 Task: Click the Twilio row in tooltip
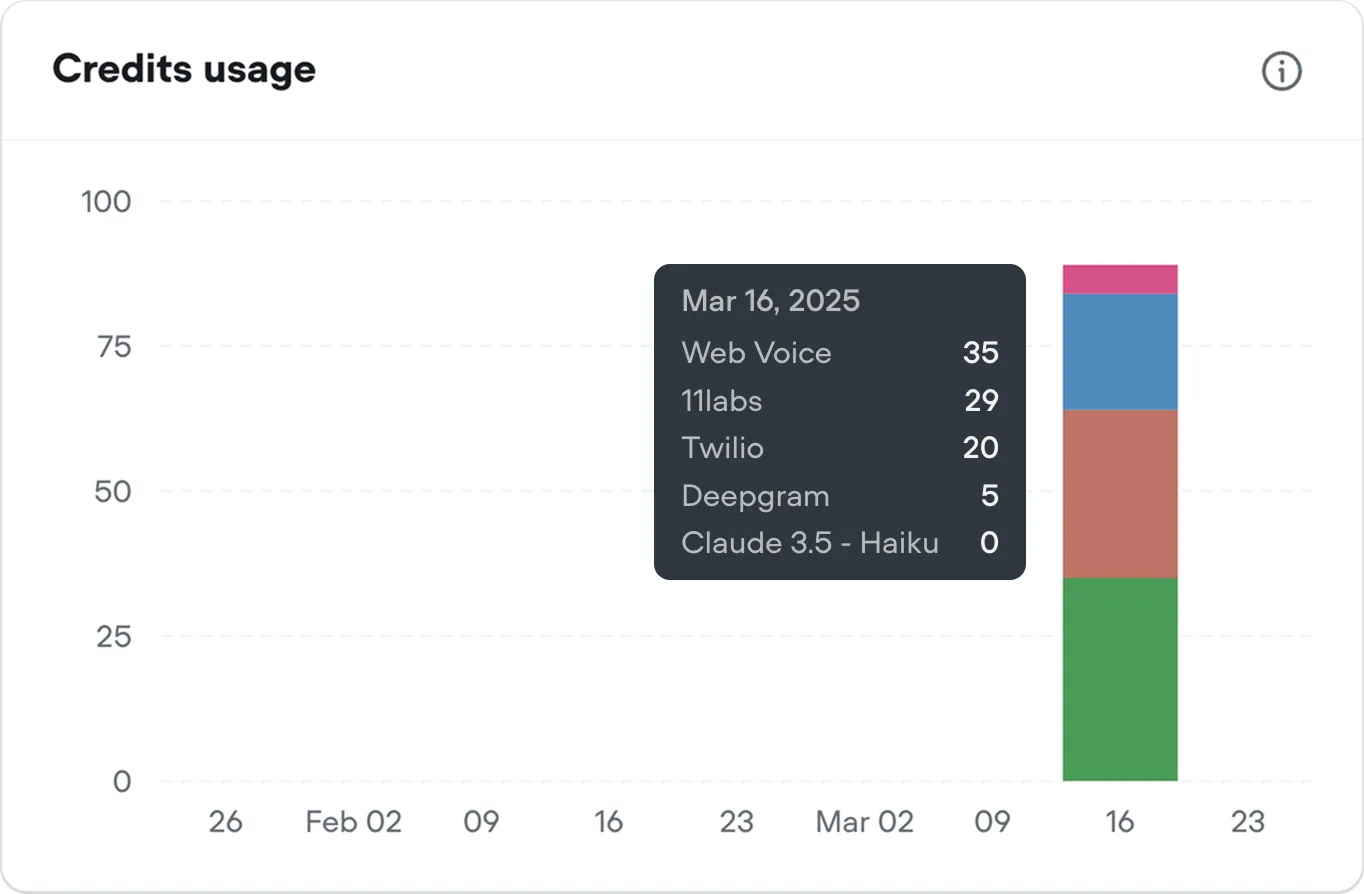pyautogui.click(x=840, y=447)
